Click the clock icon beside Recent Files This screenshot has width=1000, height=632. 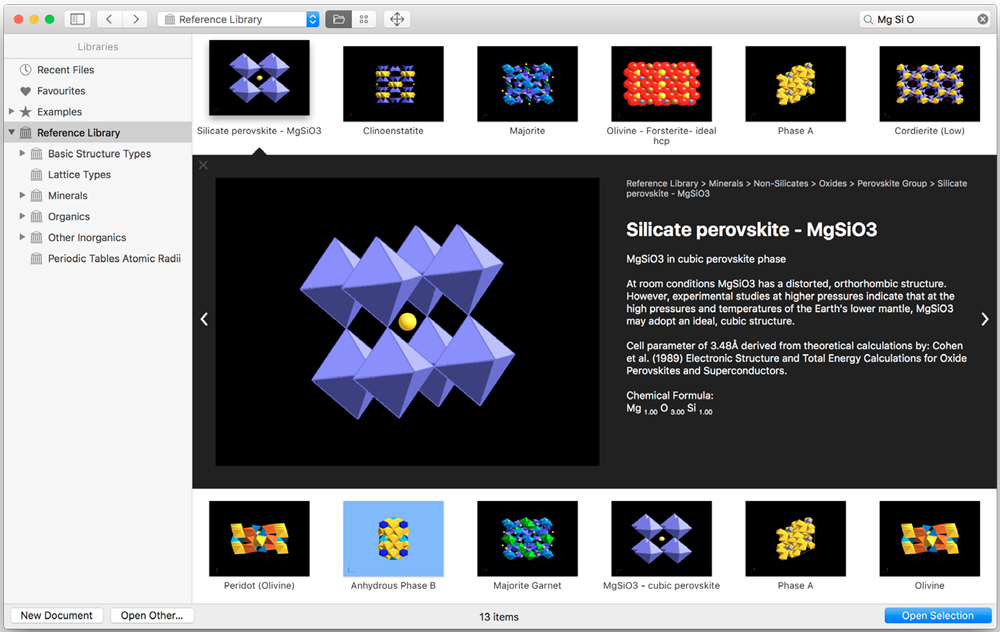tap(26, 70)
